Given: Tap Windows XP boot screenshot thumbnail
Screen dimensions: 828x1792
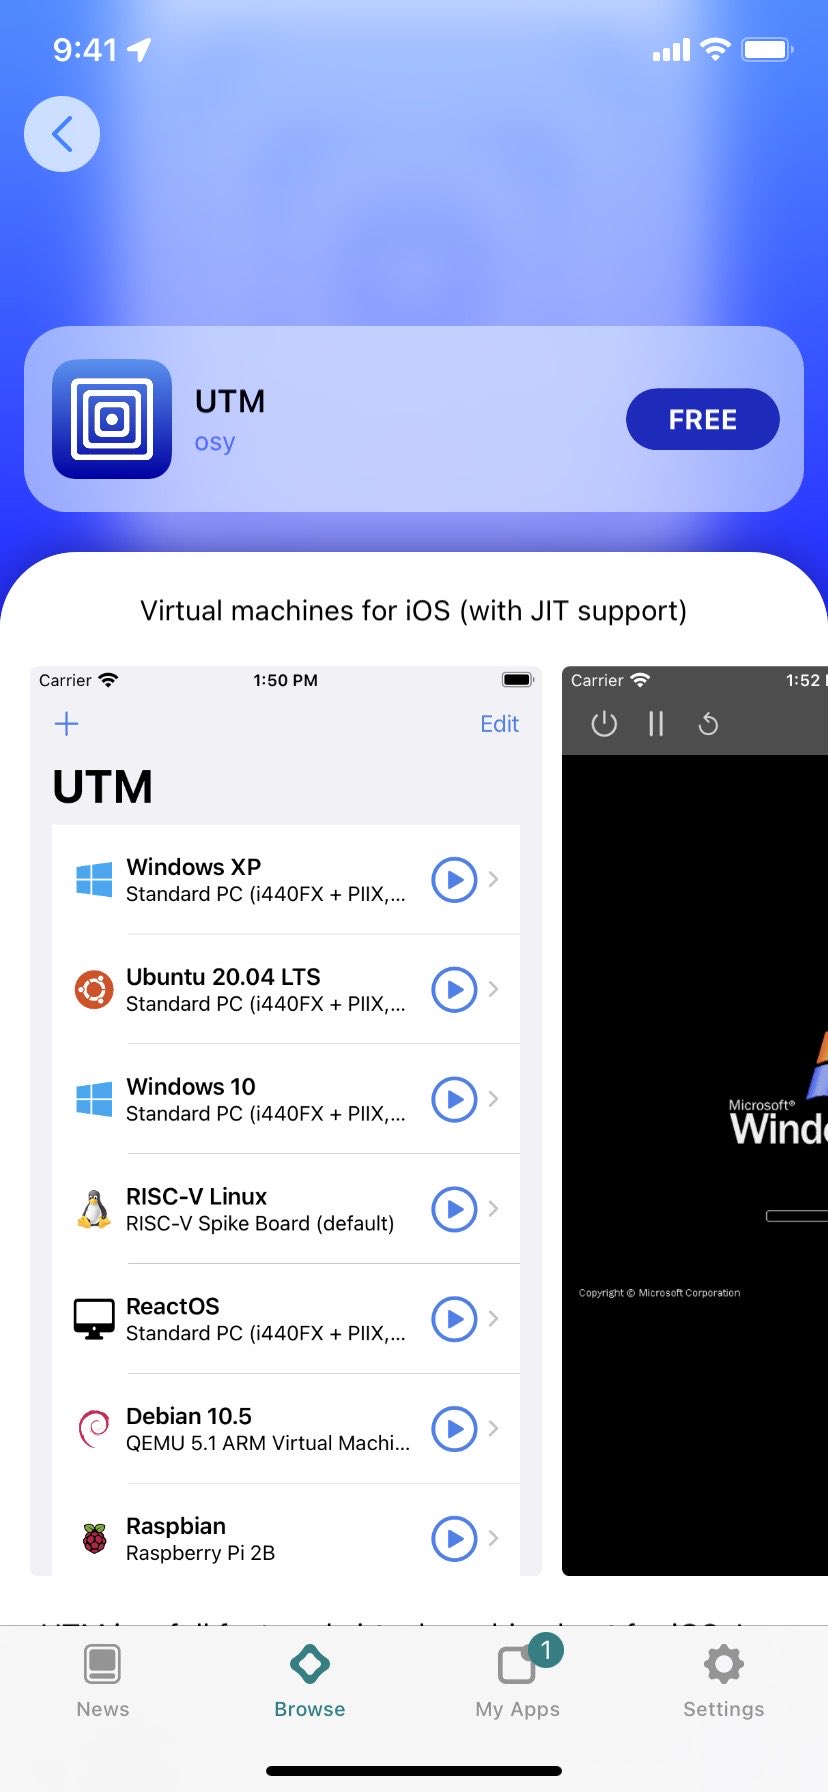Looking at the screenshot, I should coord(695,1121).
